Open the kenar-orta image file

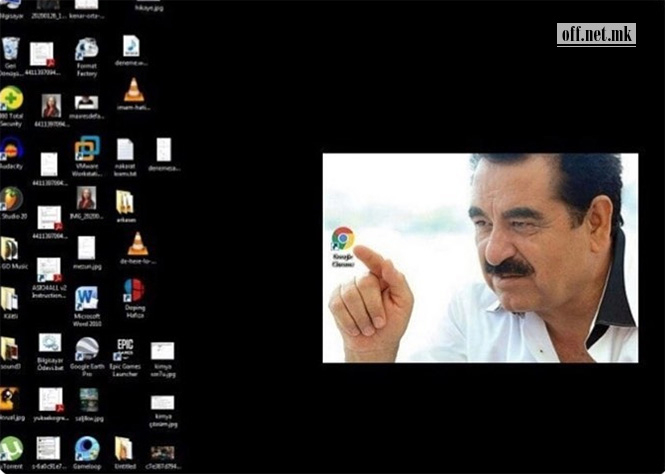[x=87, y=5]
